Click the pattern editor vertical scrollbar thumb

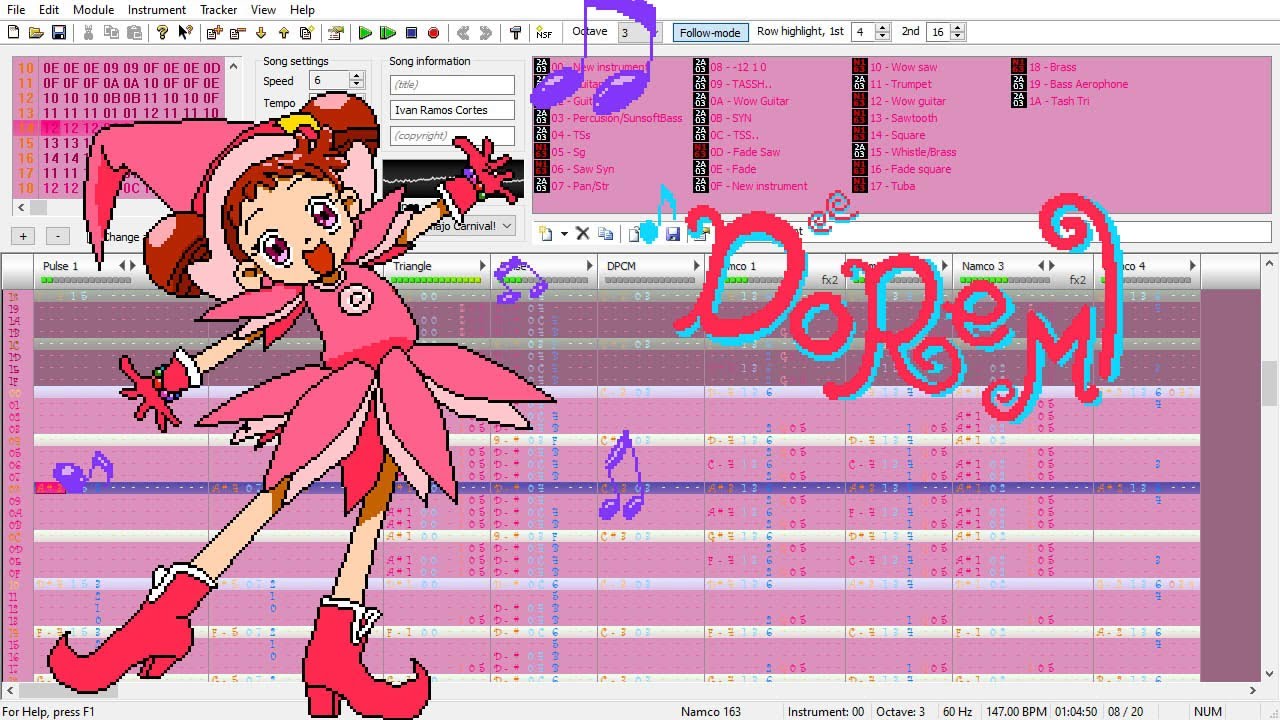pyautogui.click(x=1270, y=384)
